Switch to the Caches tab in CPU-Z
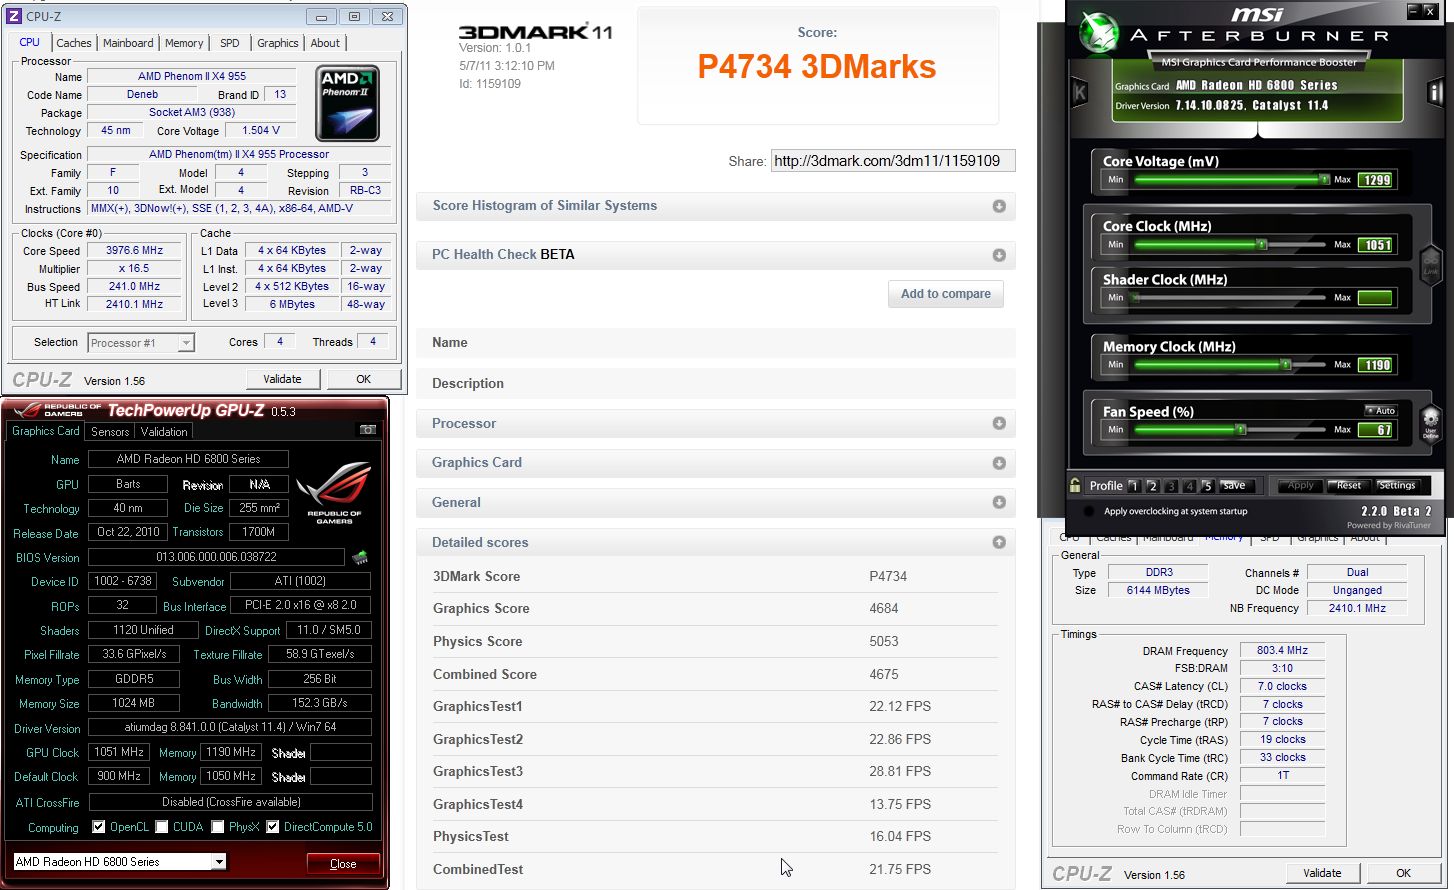 [x=74, y=43]
